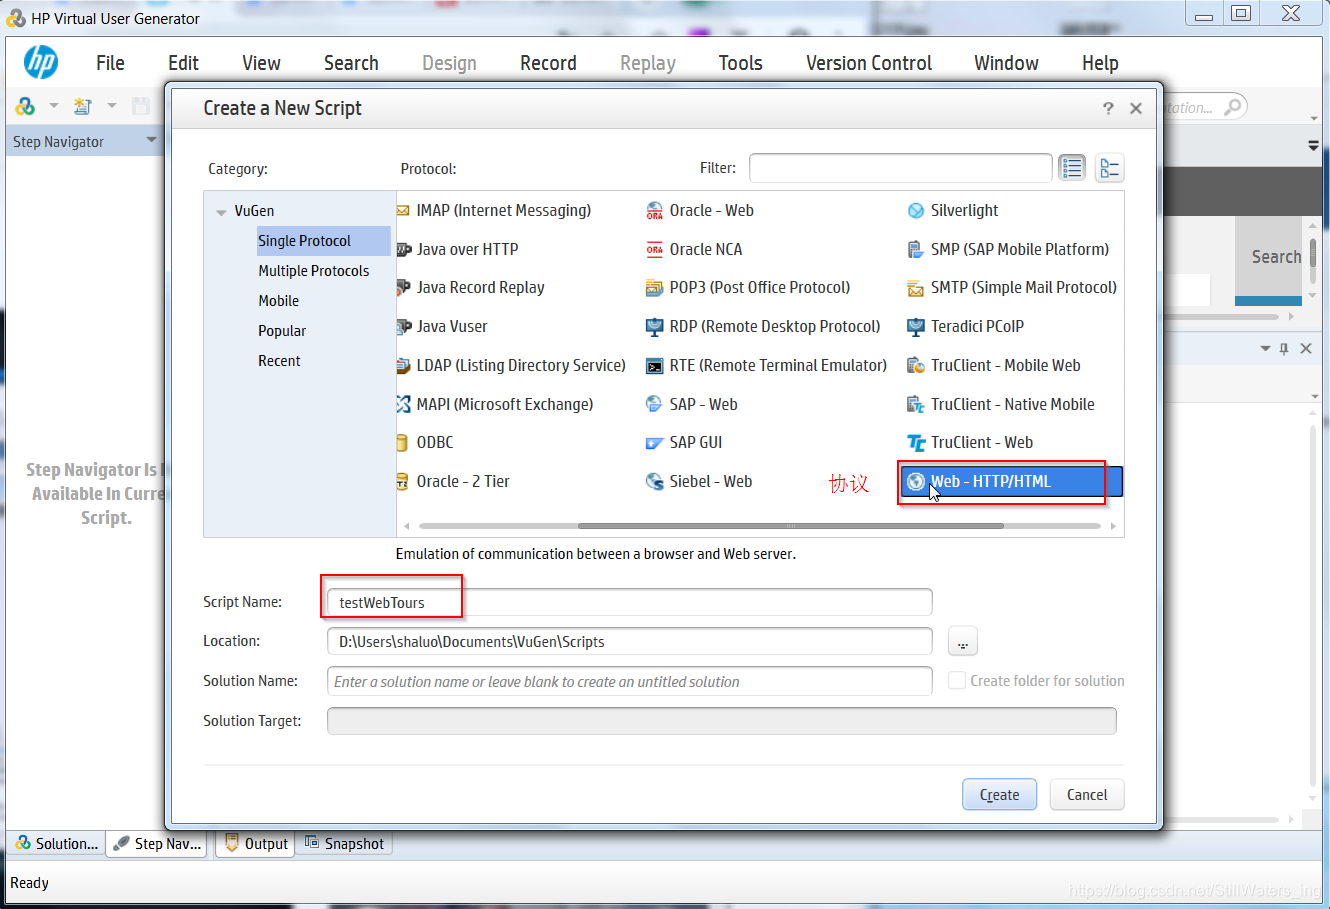
Task: Select the Java Vuser protocol icon
Action: (x=404, y=327)
